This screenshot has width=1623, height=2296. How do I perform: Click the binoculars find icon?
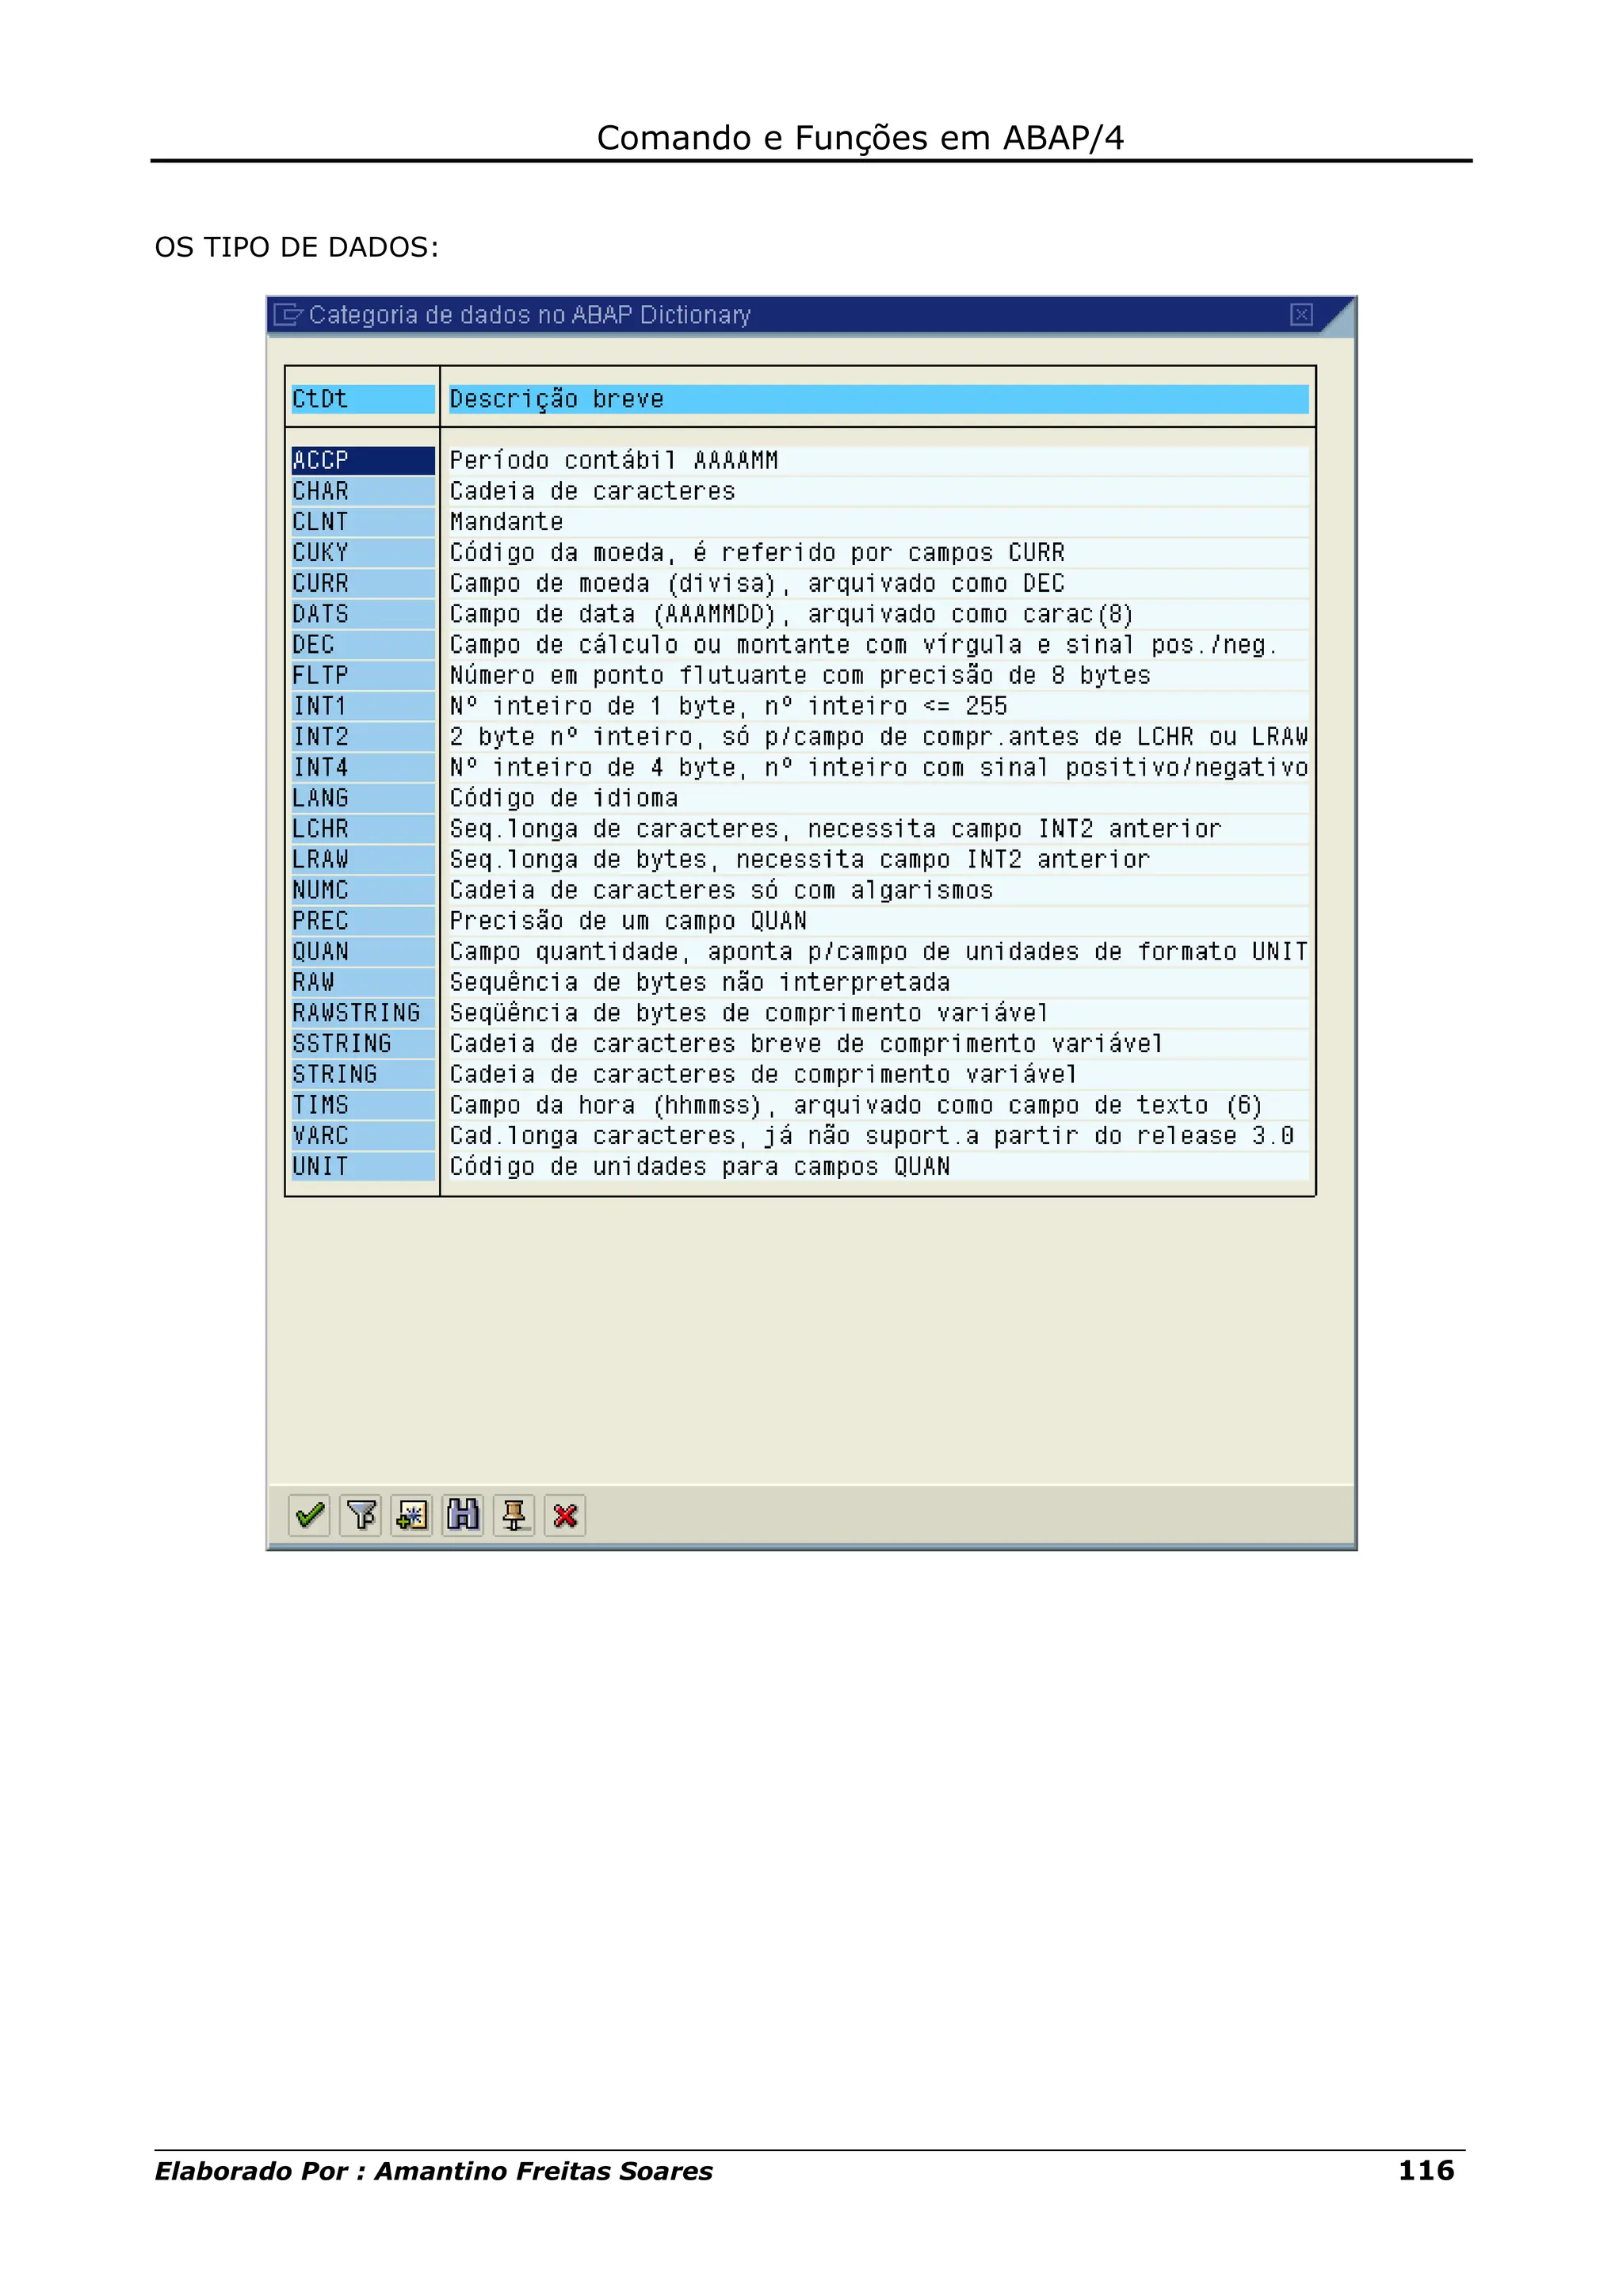[463, 1515]
